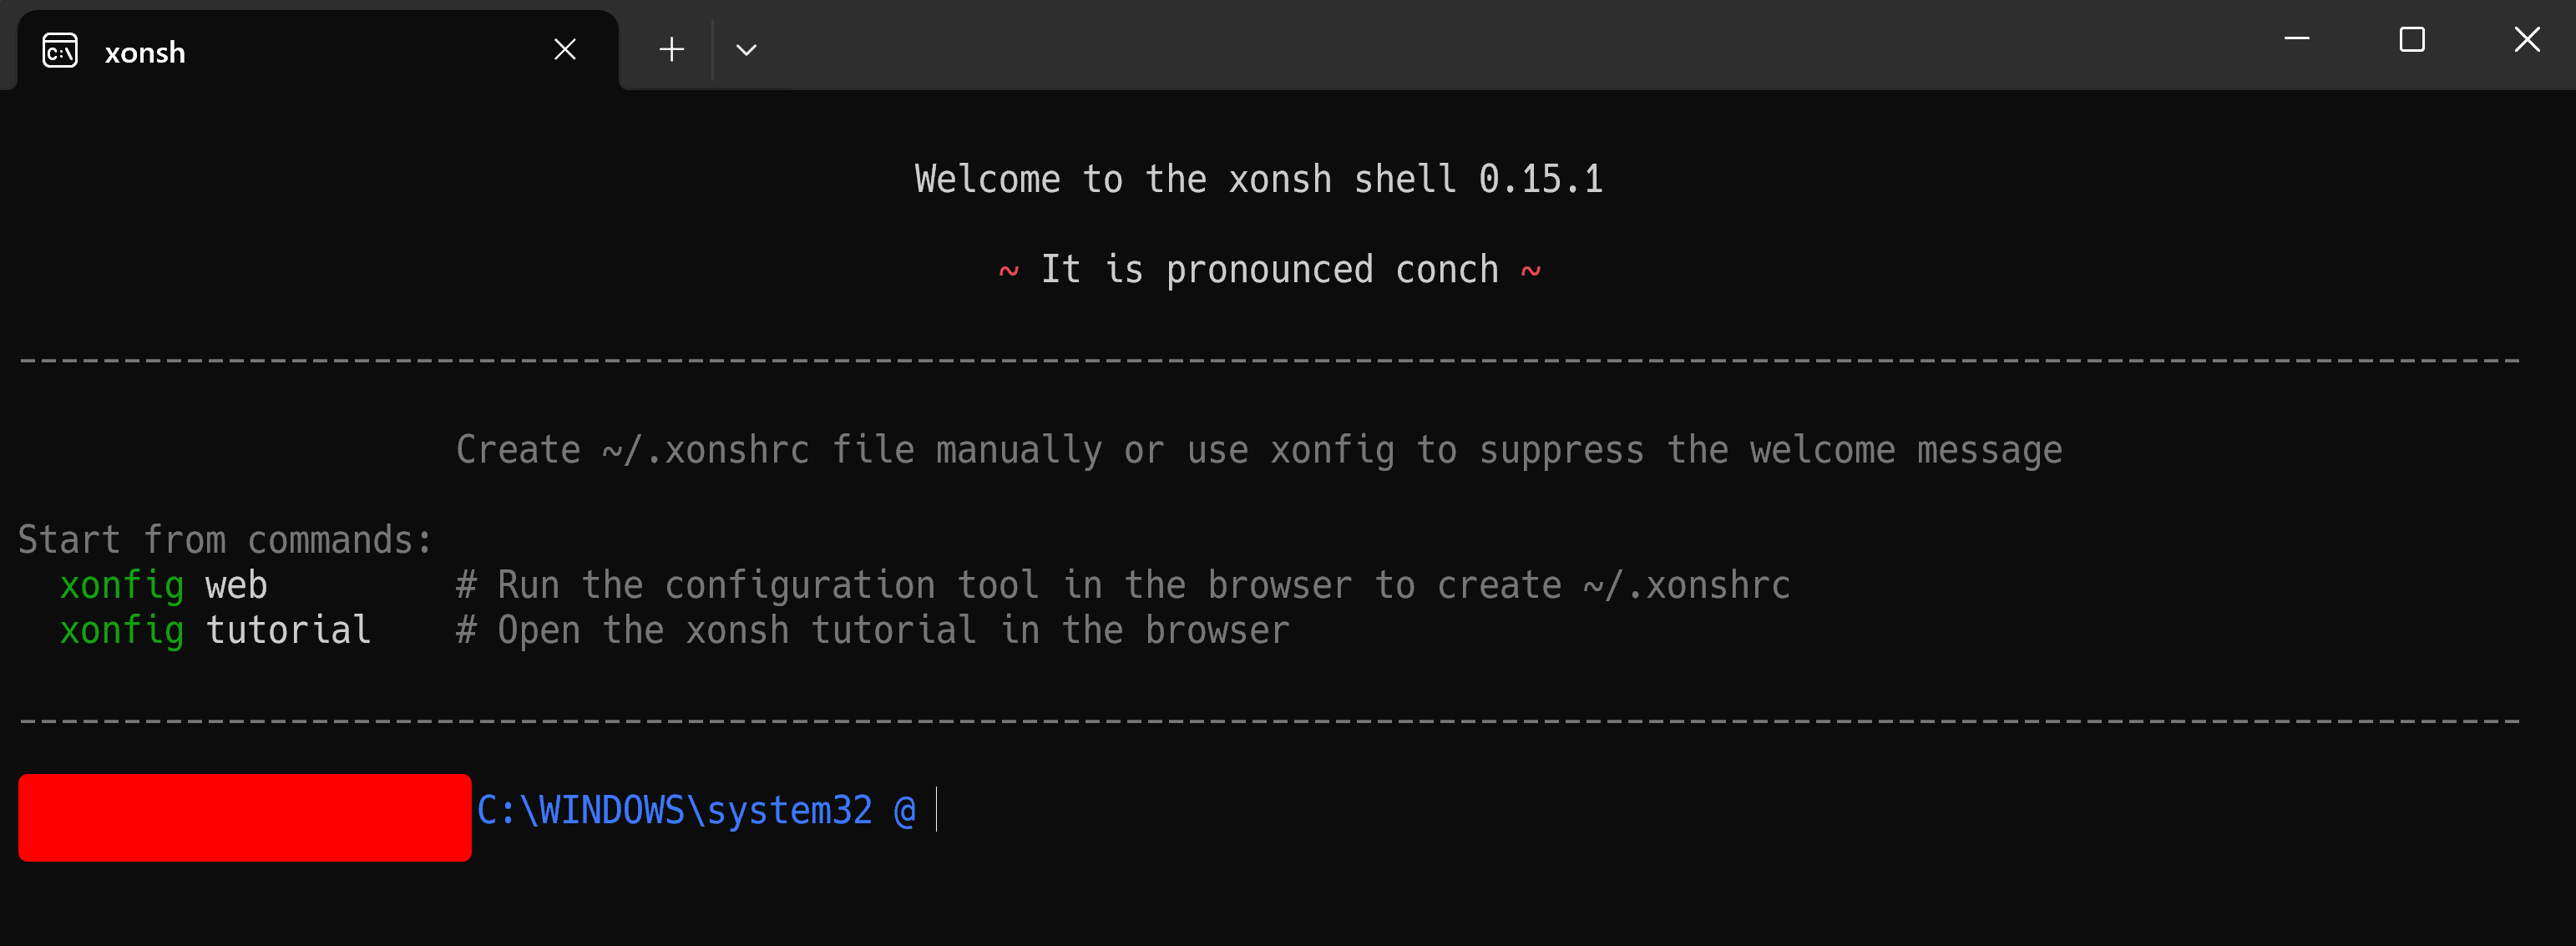Close the xonsh tab

click(x=565, y=49)
